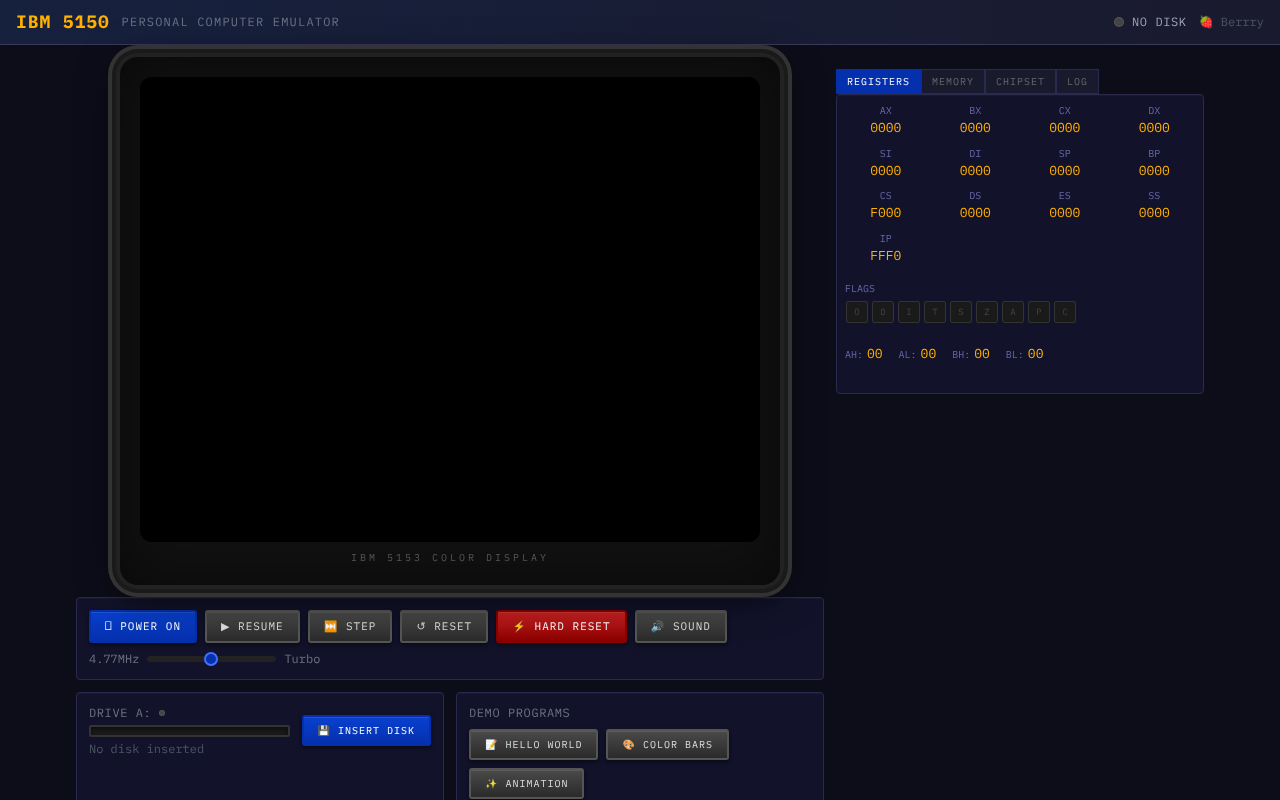
Task: Click the Auxiliary (A) flag indicator
Action: pos(1013,312)
